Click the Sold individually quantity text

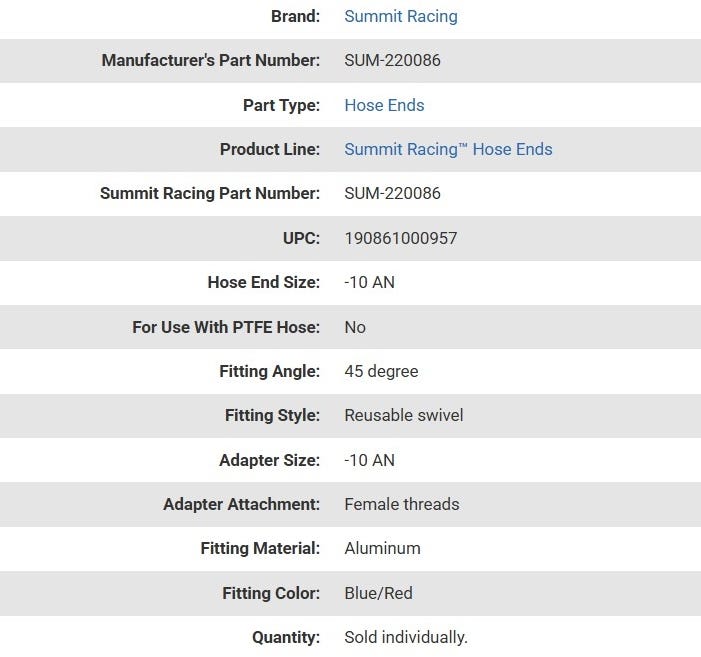[x=405, y=637]
